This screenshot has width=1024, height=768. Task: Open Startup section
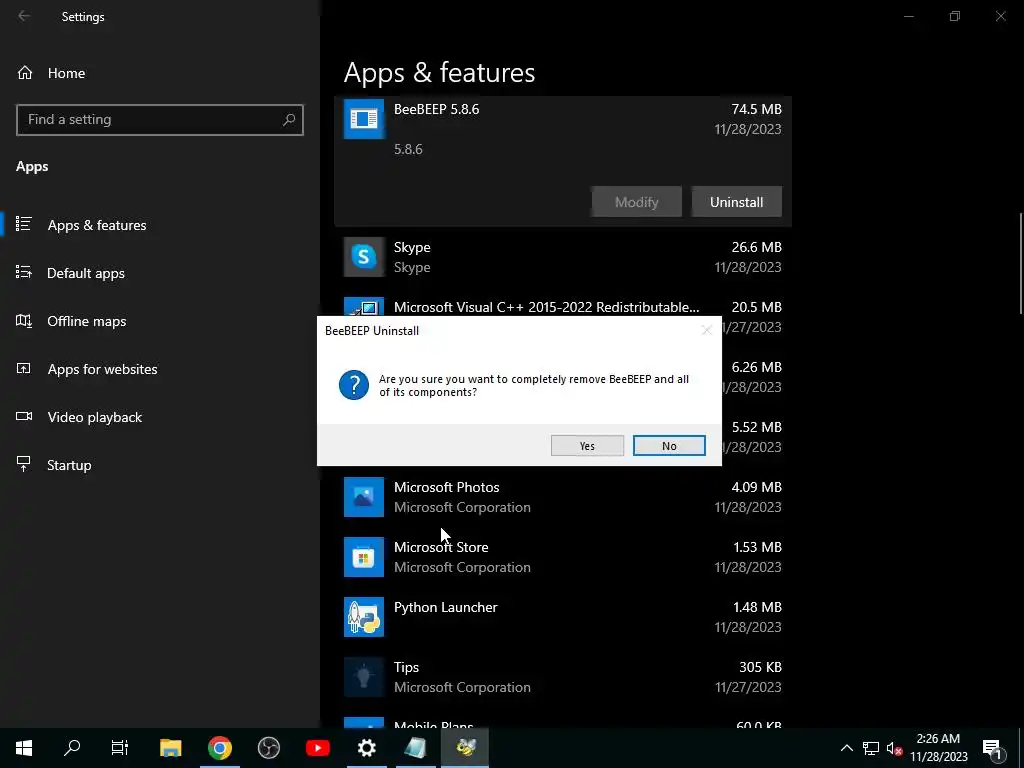point(69,465)
